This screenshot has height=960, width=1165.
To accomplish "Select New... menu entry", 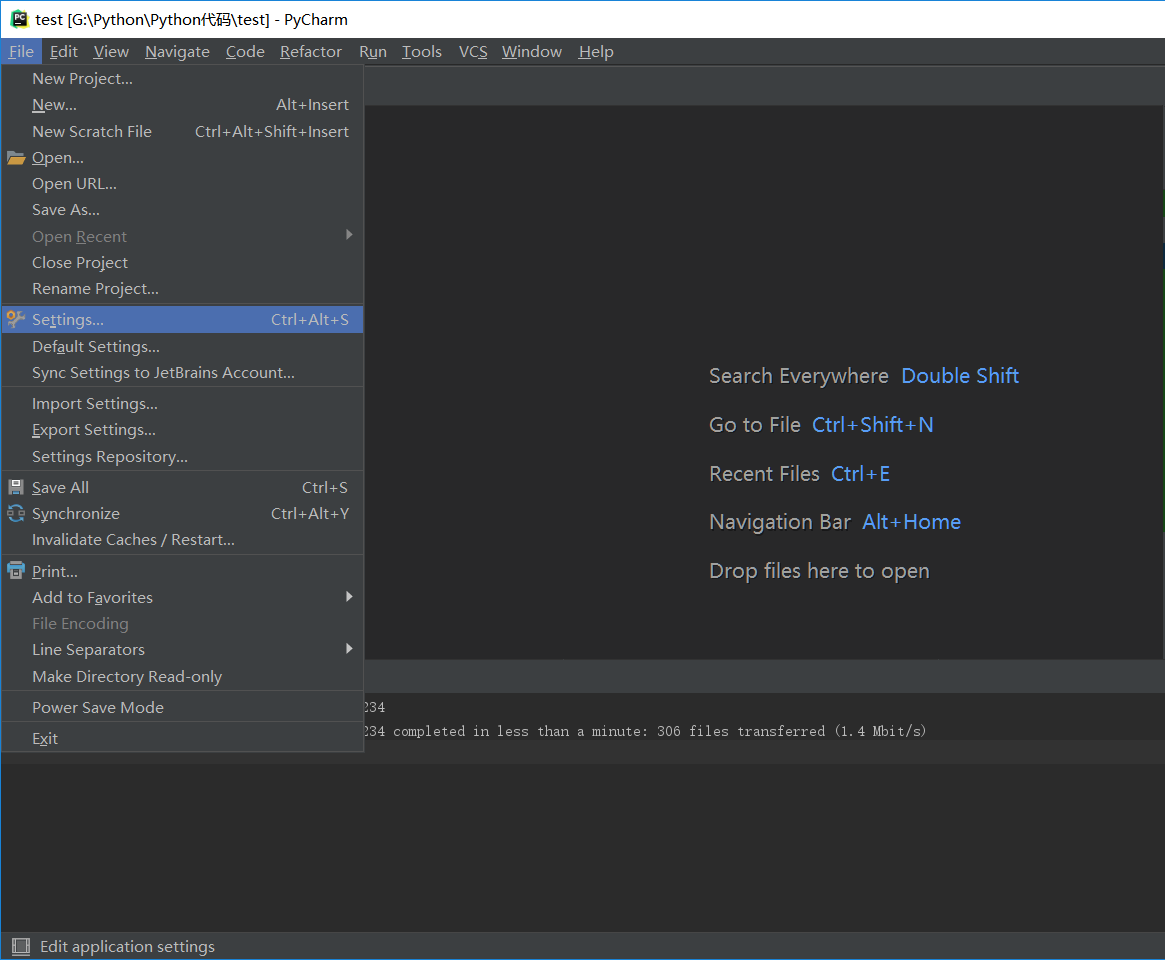I will (x=183, y=105).
